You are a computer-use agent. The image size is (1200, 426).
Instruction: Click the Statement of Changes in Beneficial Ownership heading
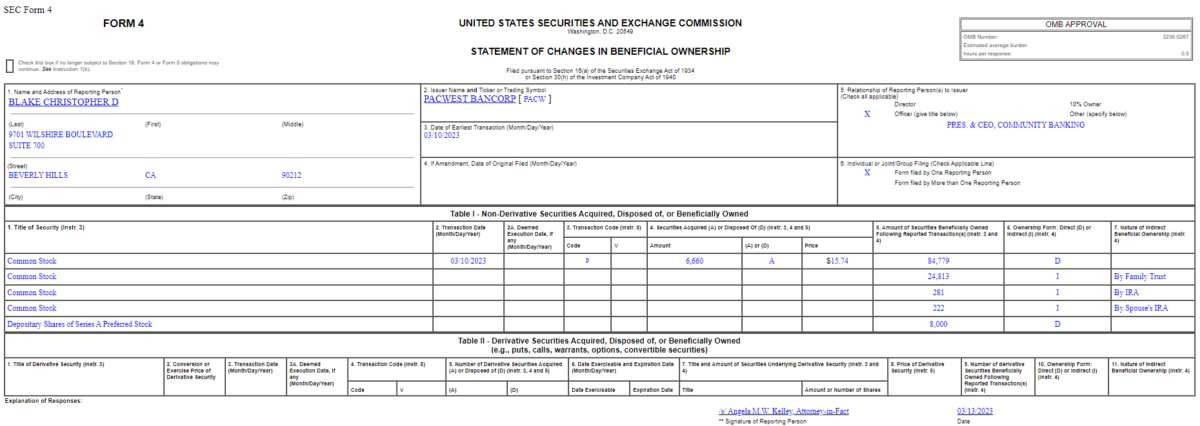click(x=600, y=51)
